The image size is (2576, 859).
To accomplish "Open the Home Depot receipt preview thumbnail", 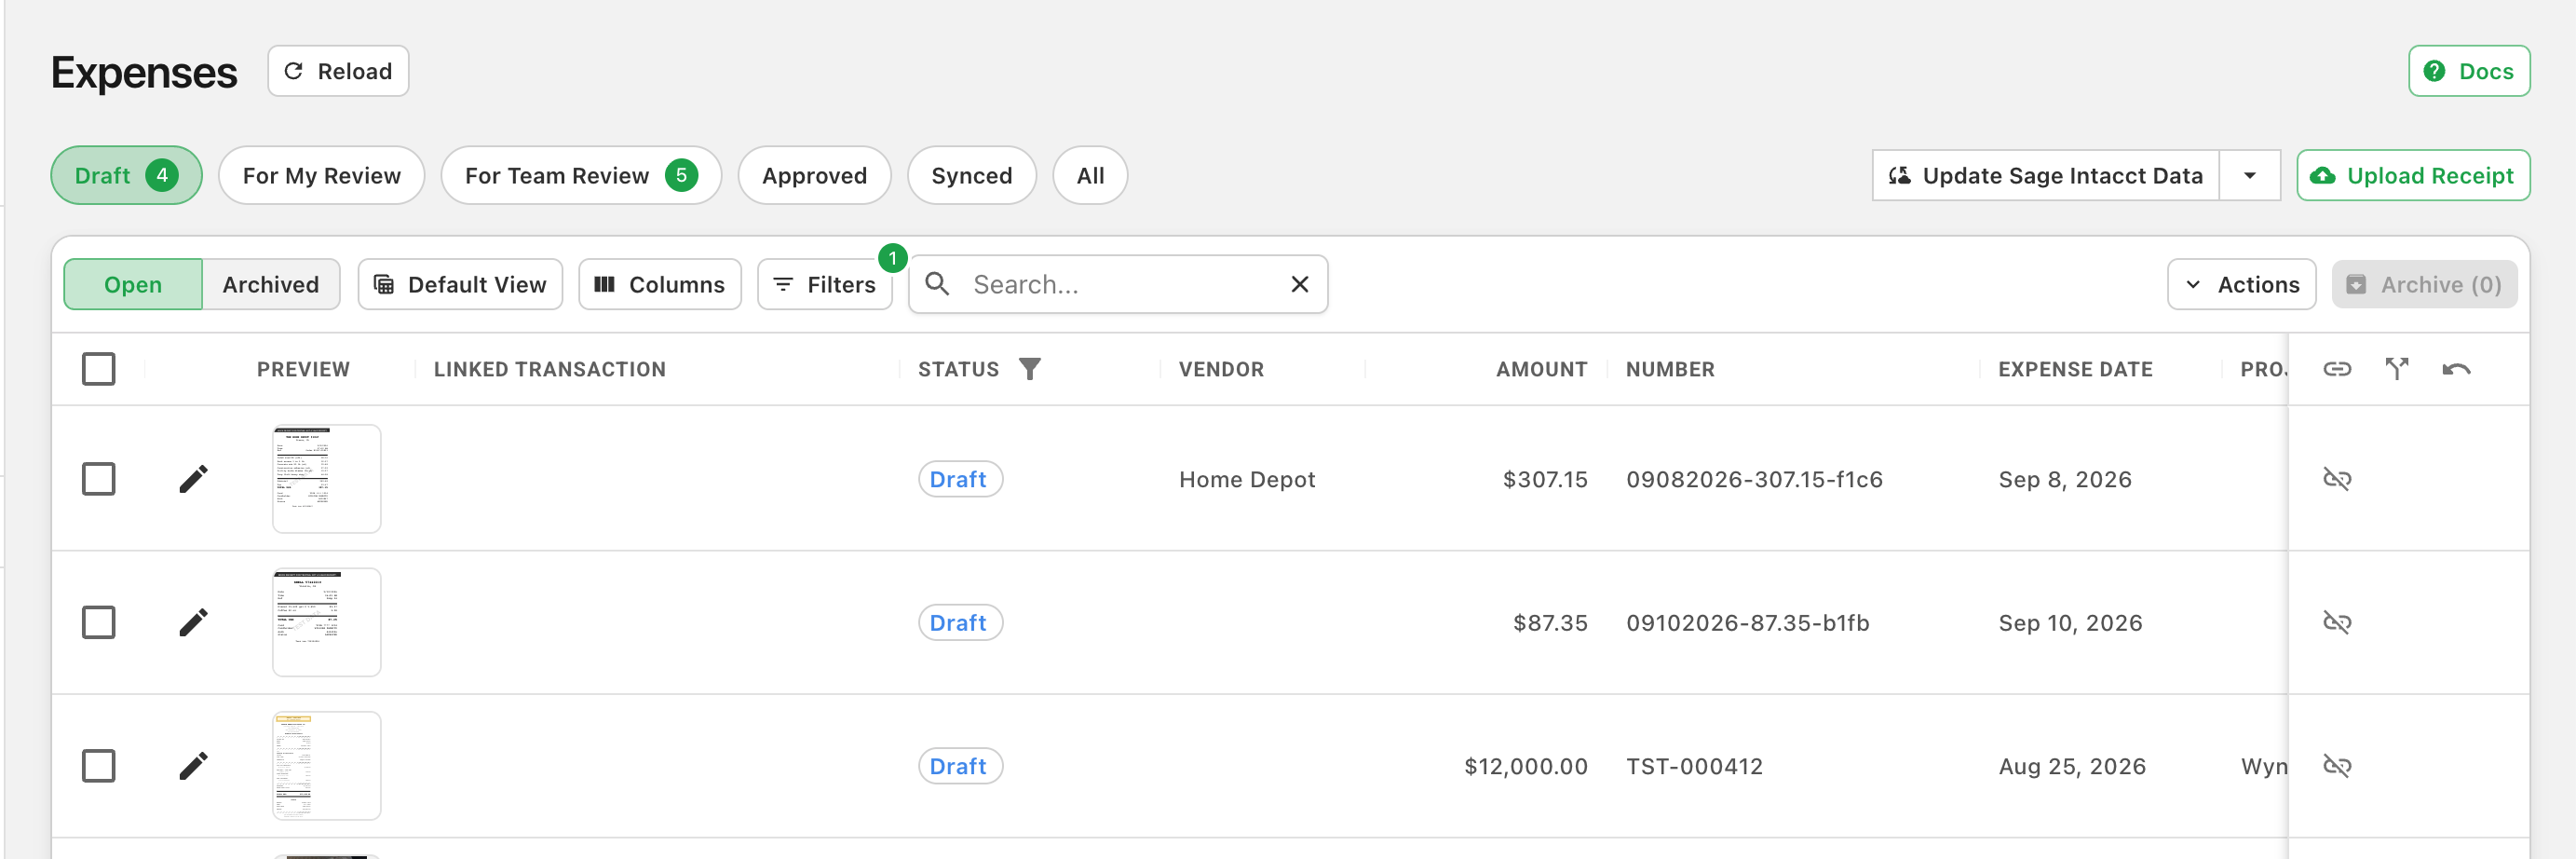I will (326, 479).
